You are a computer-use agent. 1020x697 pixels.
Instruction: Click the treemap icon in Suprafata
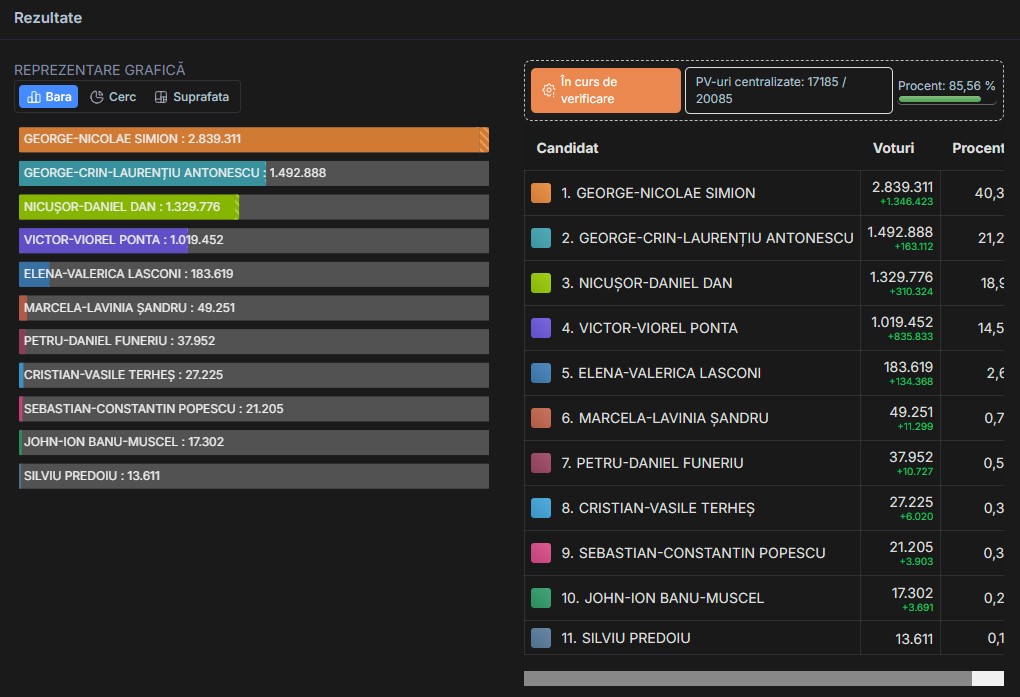(x=161, y=97)
